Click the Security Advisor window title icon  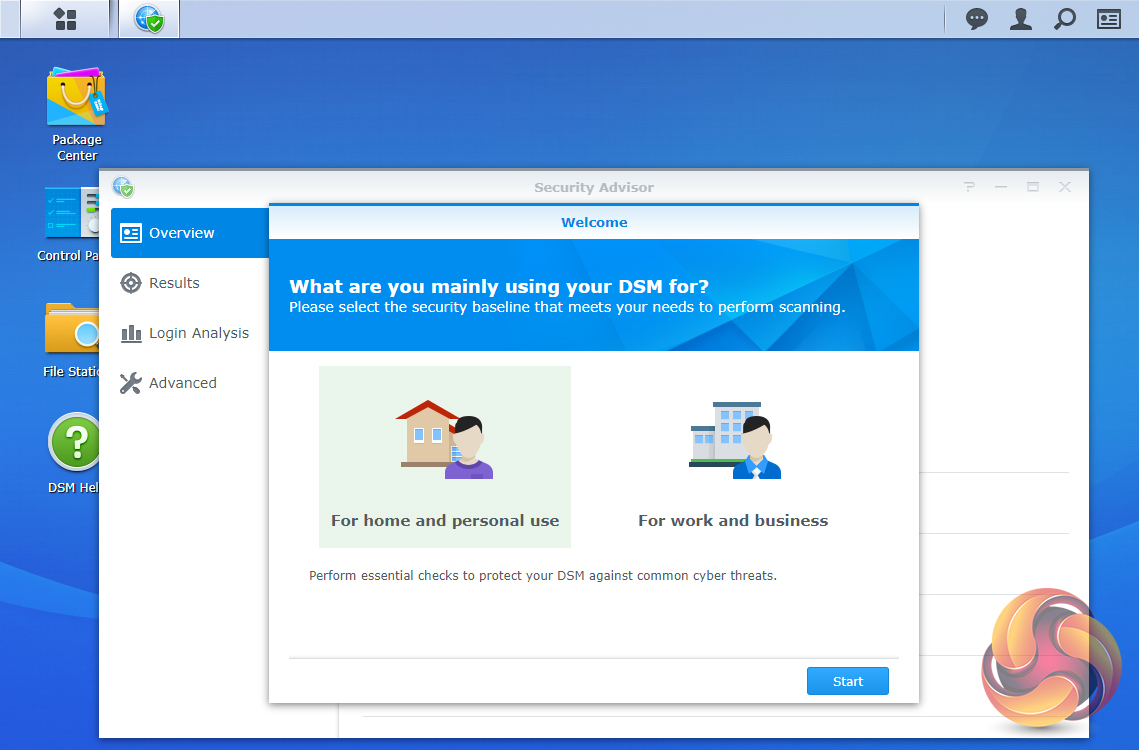coord(123,187)
